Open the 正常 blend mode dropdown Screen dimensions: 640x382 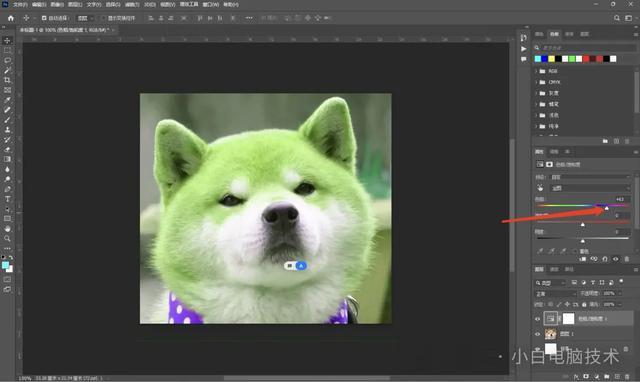click(555, 293)
